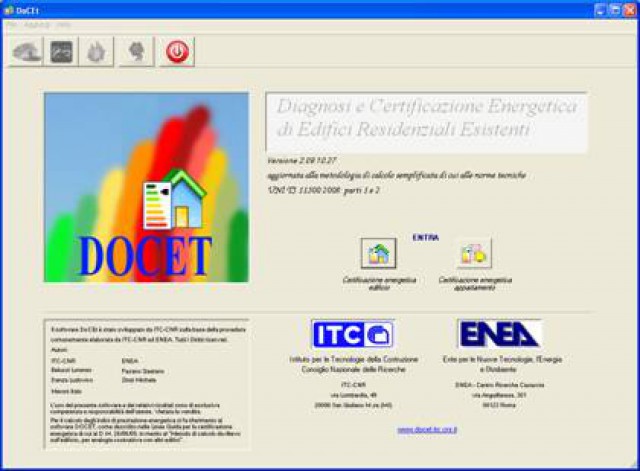This screenshot has width=640, height=471.
Task: Click 'Istituto per le Tecnologie della Costruzione' text
Action: (x=354, y=360)
